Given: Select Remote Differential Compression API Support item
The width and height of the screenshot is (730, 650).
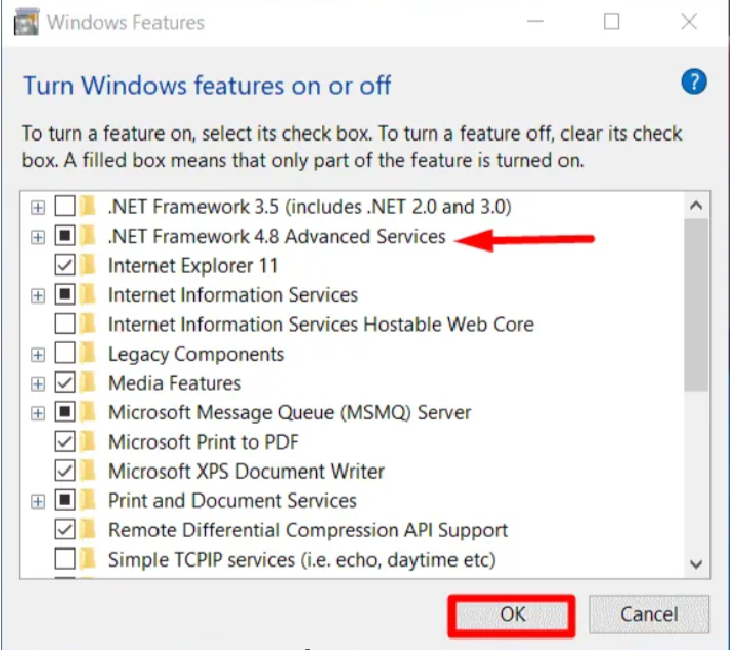Looking at the screenshot, I should (x=308, y=530).
